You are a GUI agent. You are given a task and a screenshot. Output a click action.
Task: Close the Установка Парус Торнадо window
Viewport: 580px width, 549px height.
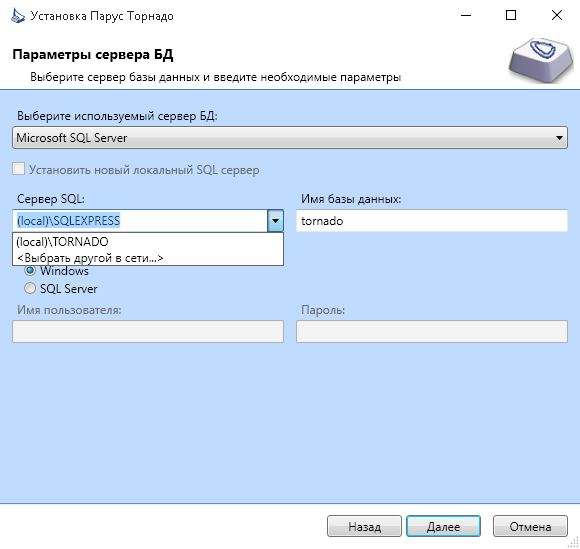(556, 16)
